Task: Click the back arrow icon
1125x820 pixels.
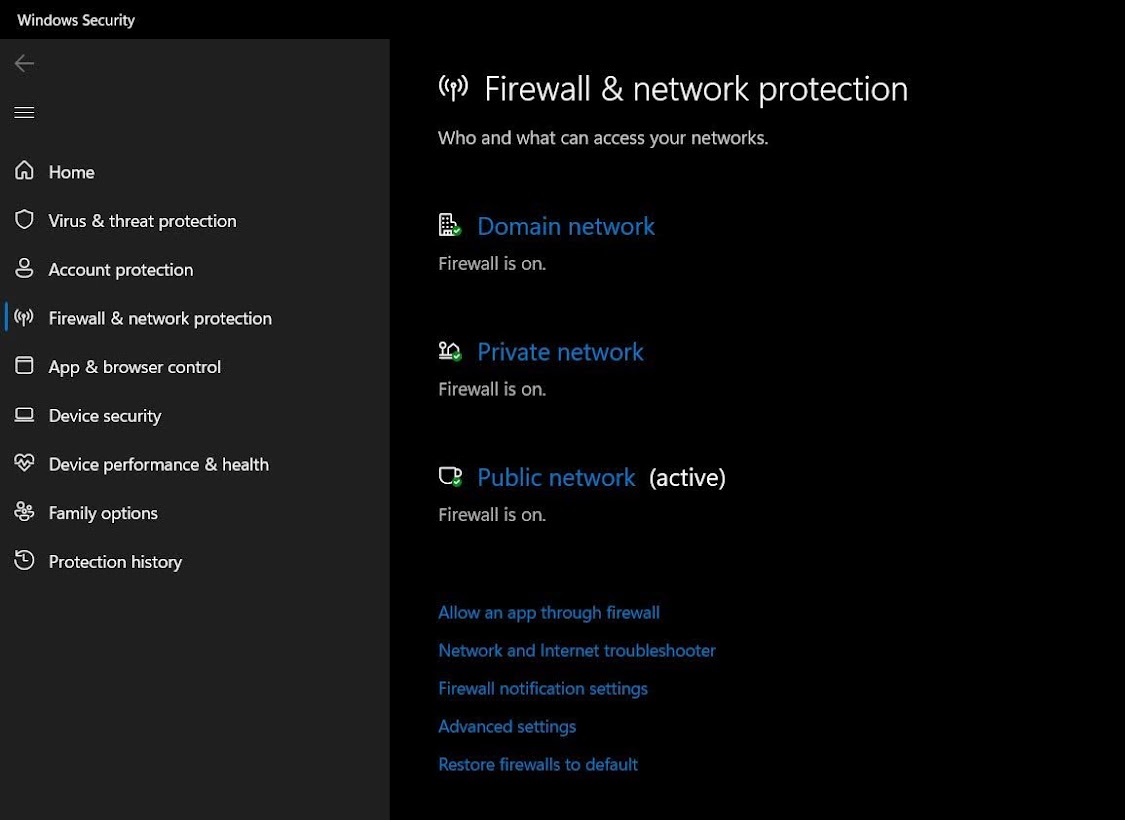Action: click(24, 64)
